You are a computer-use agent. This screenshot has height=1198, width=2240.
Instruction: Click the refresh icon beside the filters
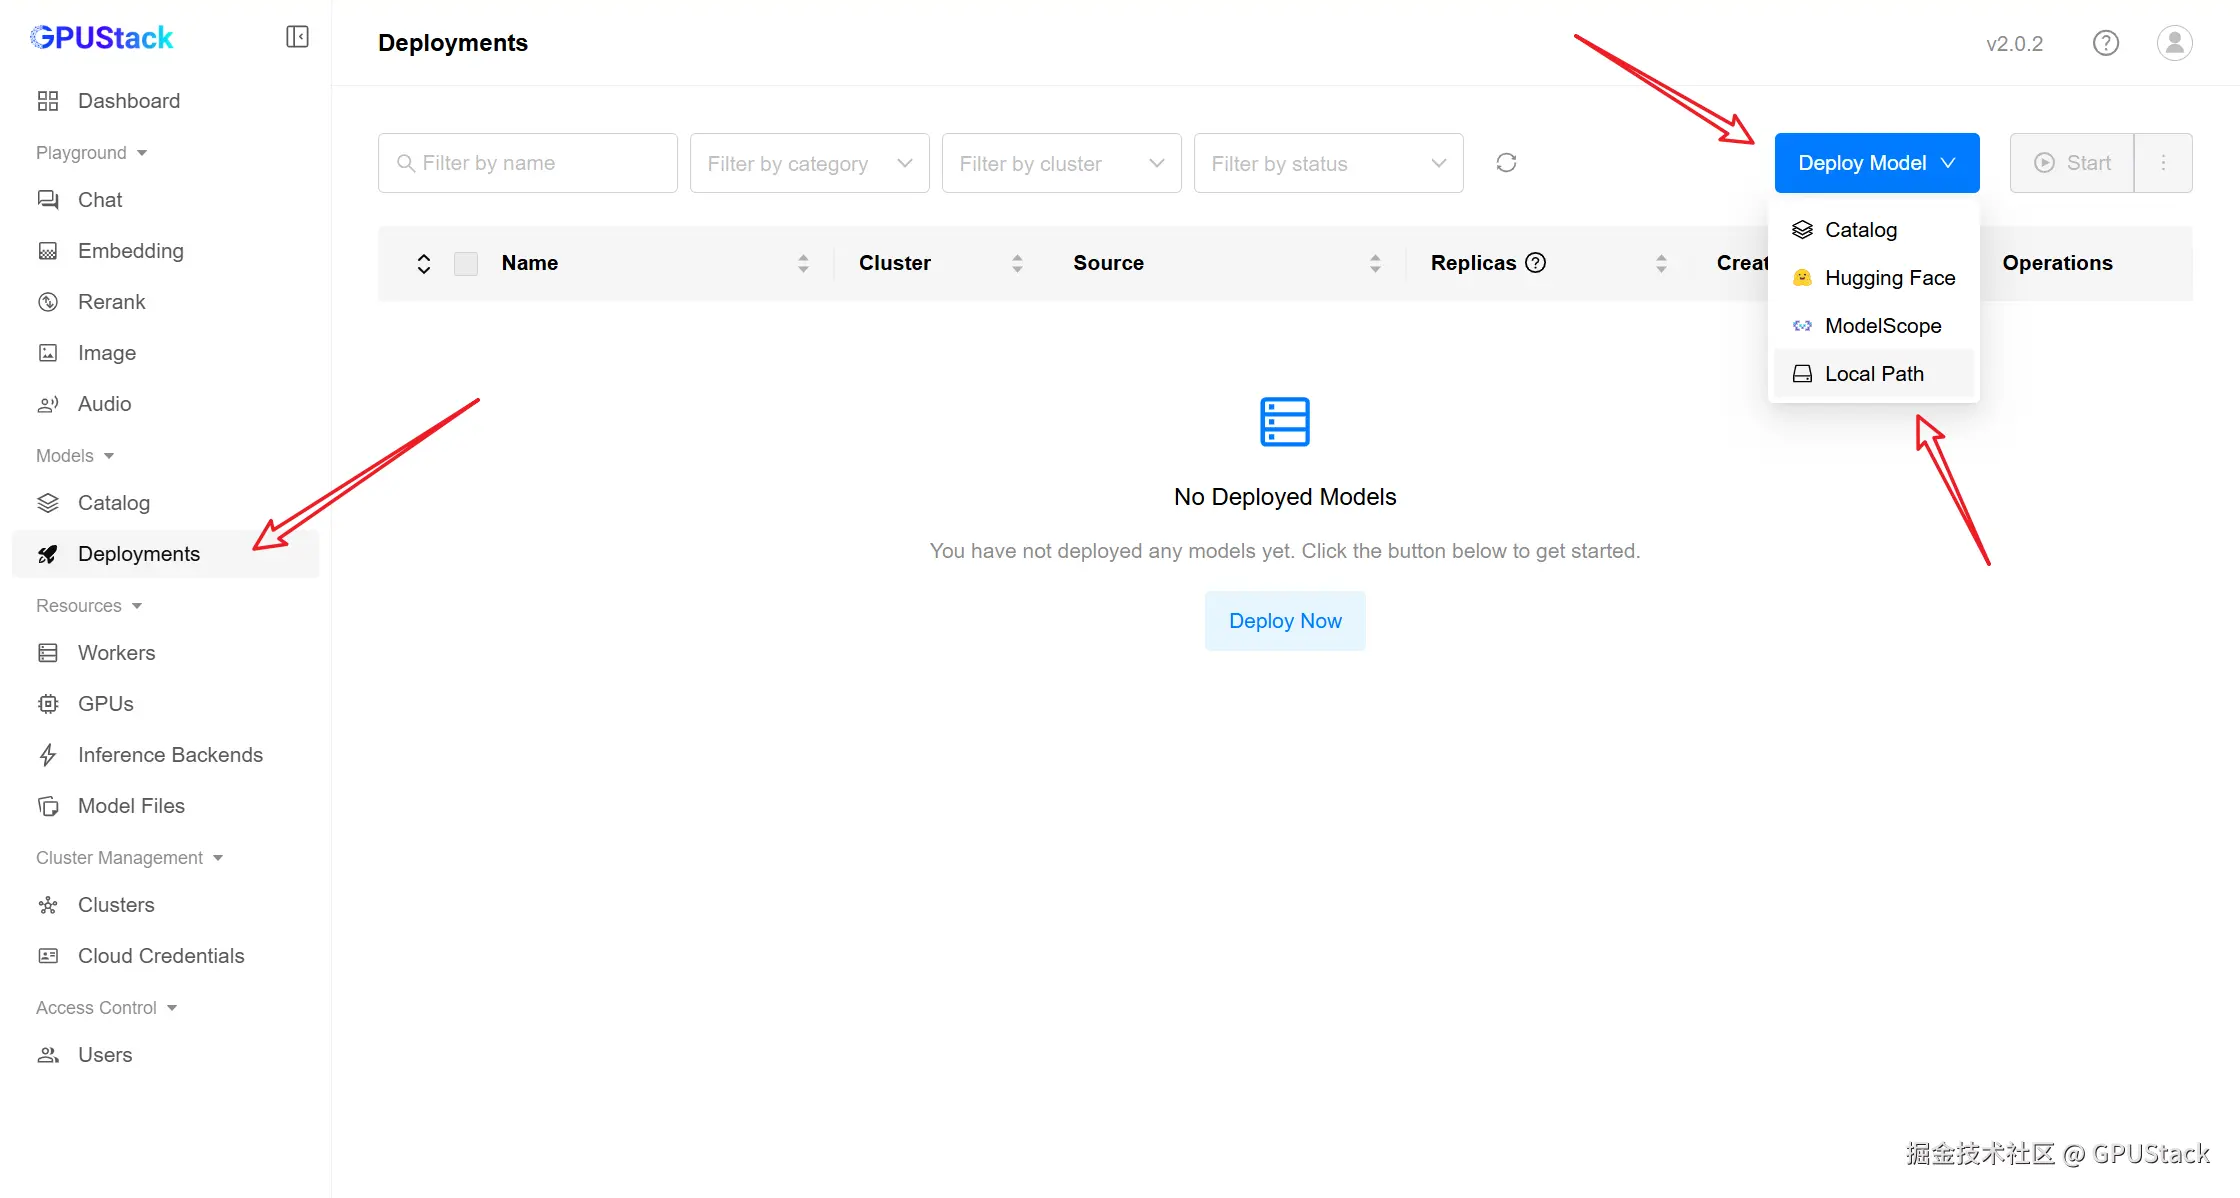click(1506, 163)
